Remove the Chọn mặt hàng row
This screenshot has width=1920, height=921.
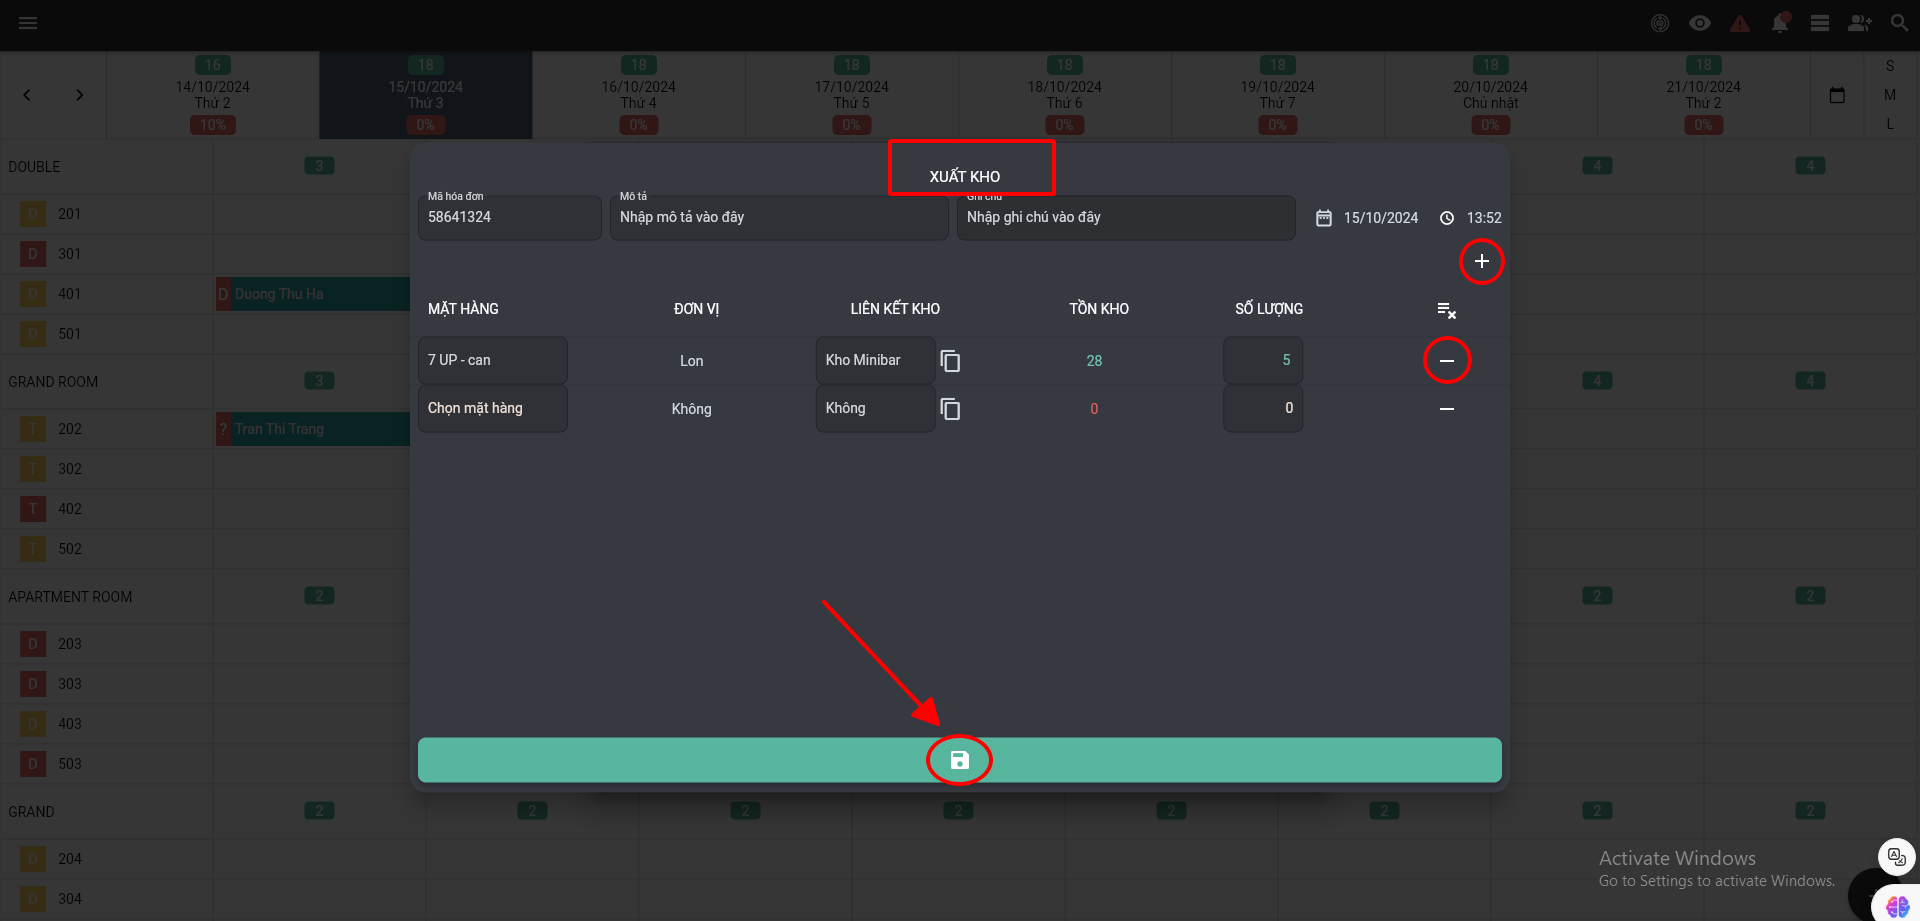click(x=1447, y=409)
